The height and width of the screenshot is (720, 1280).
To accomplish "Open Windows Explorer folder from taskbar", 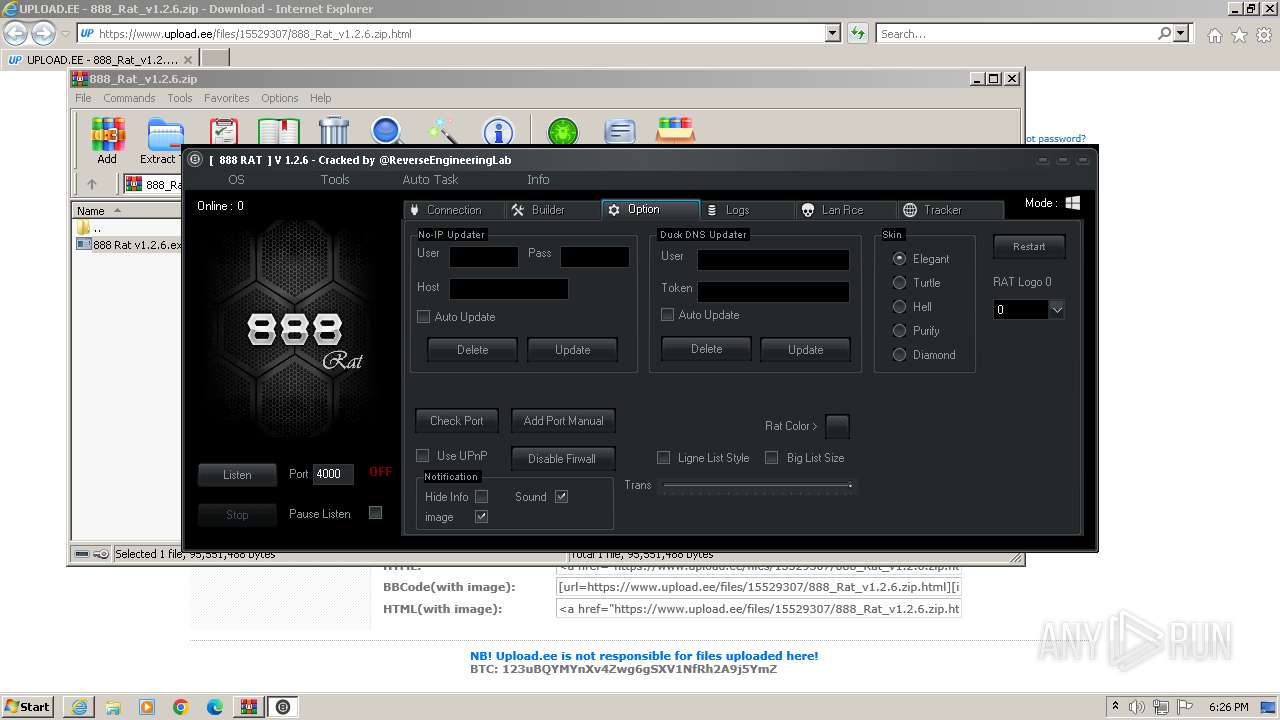I will point(113,707).
